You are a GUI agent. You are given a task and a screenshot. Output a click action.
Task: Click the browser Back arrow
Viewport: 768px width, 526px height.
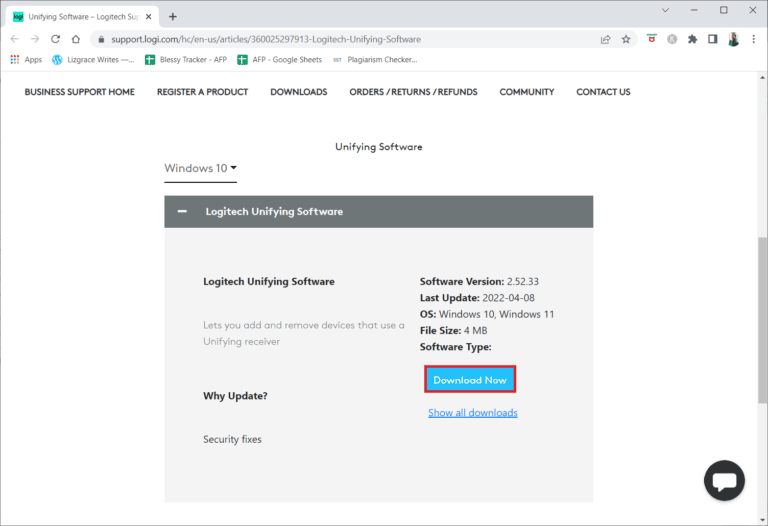click(x=14, y=39)
